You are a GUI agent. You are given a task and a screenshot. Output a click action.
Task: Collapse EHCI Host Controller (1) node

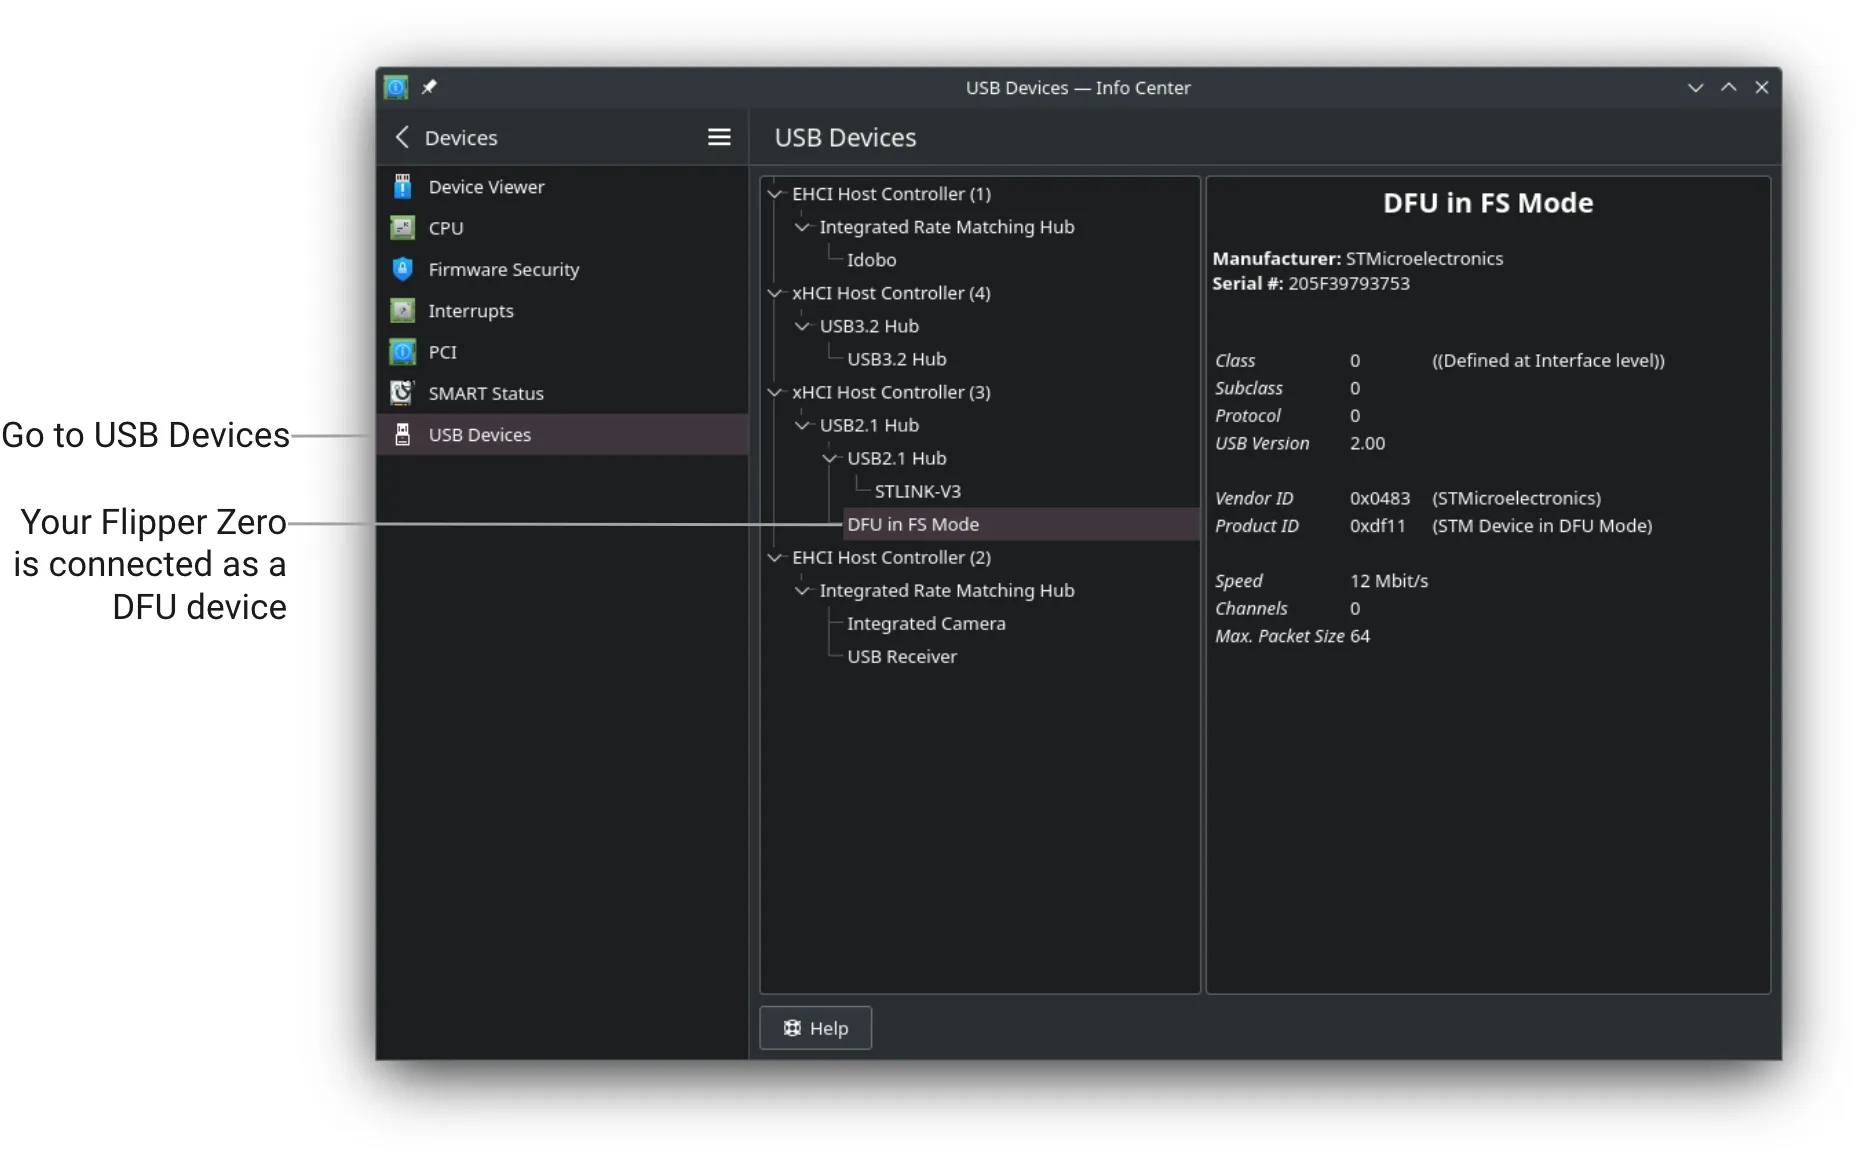pos(774,194)
